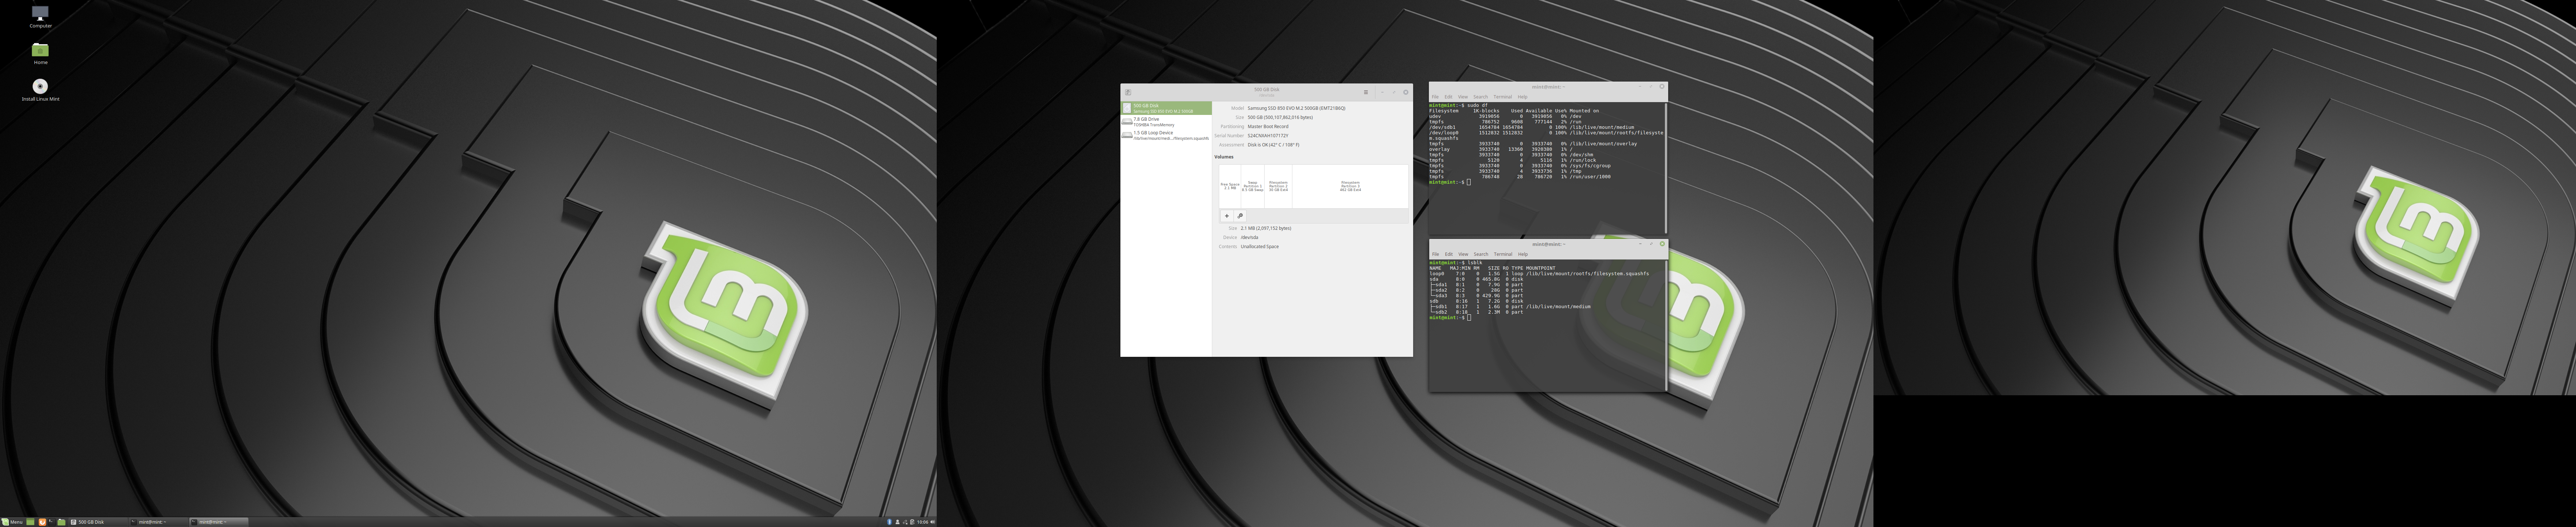Click the disk icon in Disks header bar
2576x527 pixels.
click(1128, 92)
